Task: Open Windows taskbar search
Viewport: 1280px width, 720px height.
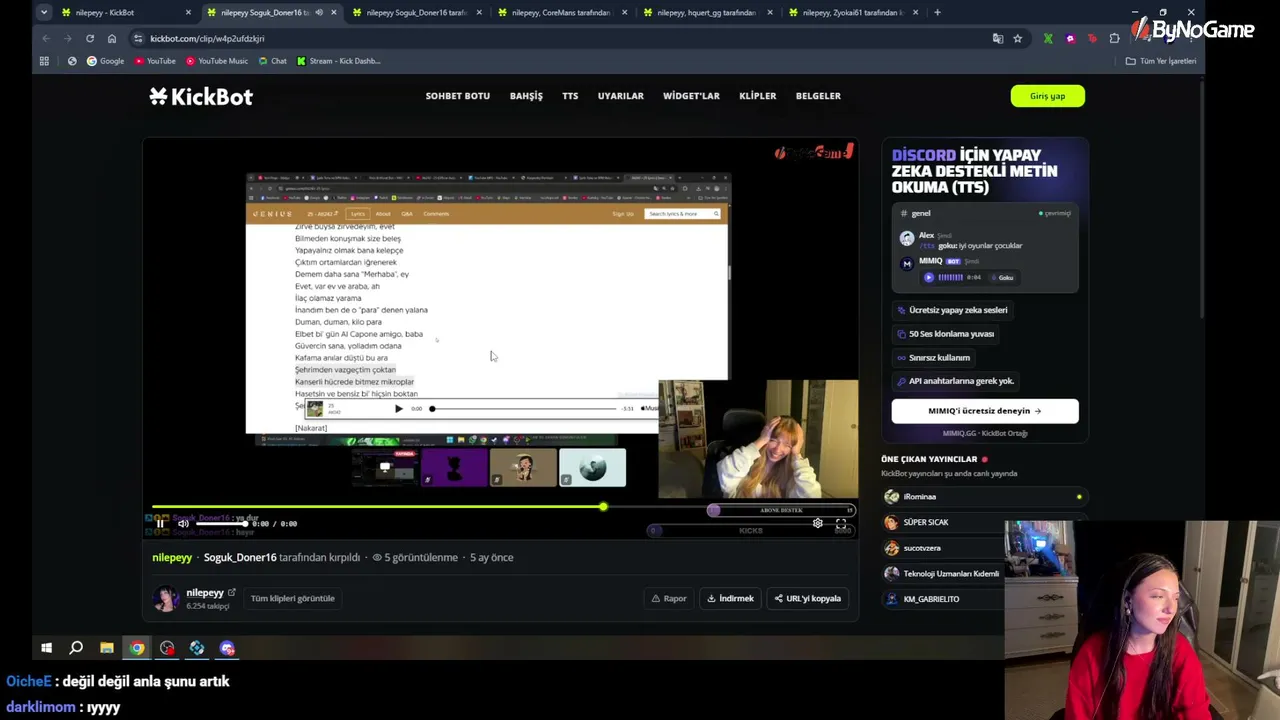Action: click(x=76, y=648)
